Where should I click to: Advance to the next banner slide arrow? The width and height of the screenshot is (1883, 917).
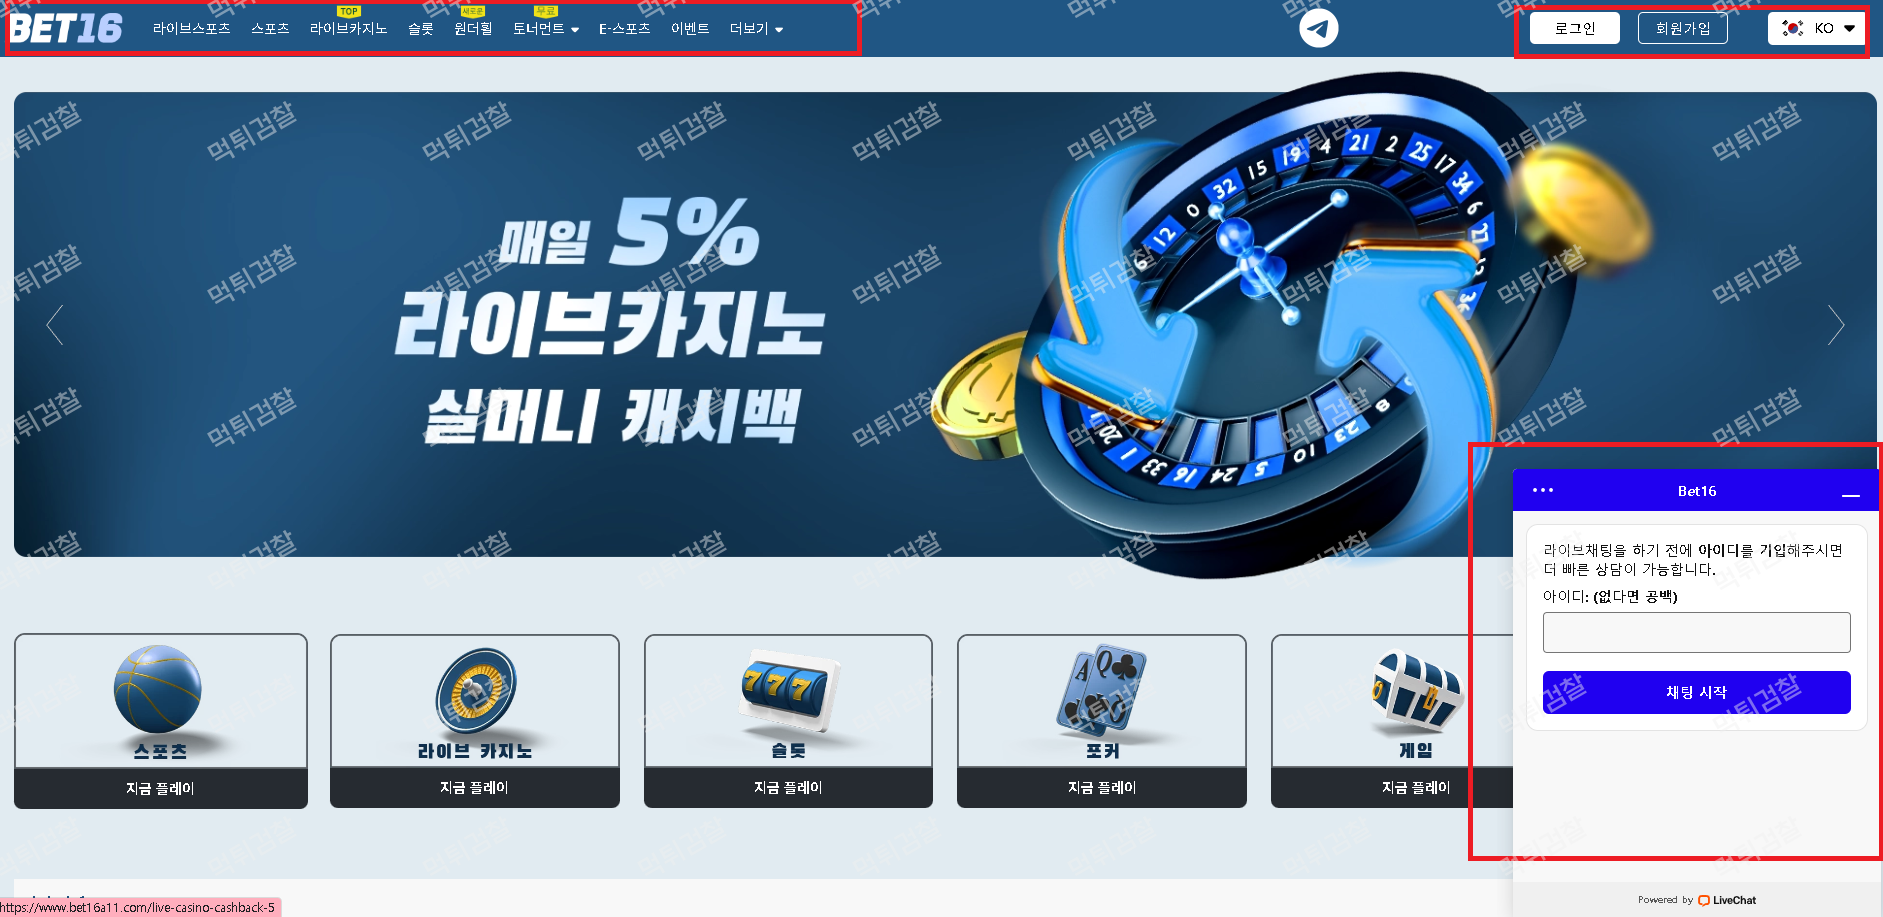1835,325
